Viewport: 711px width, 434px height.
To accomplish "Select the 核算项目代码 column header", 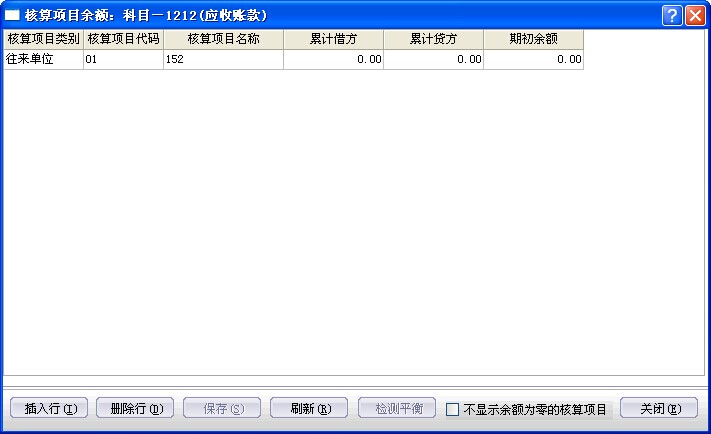I will pyautogui.click(x=123, y=39).
